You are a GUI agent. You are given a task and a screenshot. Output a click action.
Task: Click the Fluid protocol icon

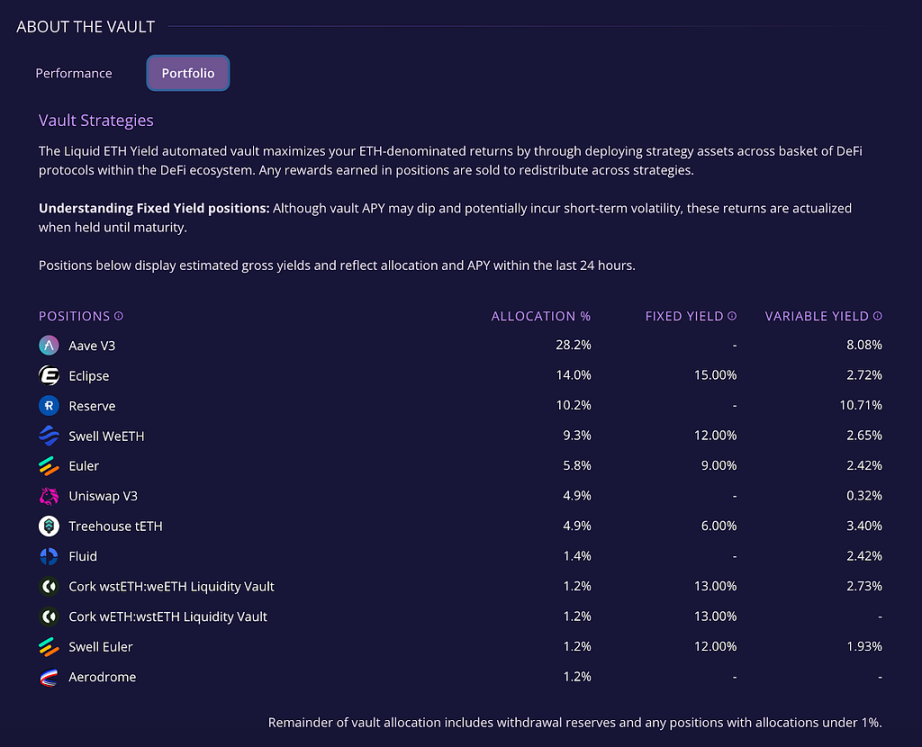point(49,556)
